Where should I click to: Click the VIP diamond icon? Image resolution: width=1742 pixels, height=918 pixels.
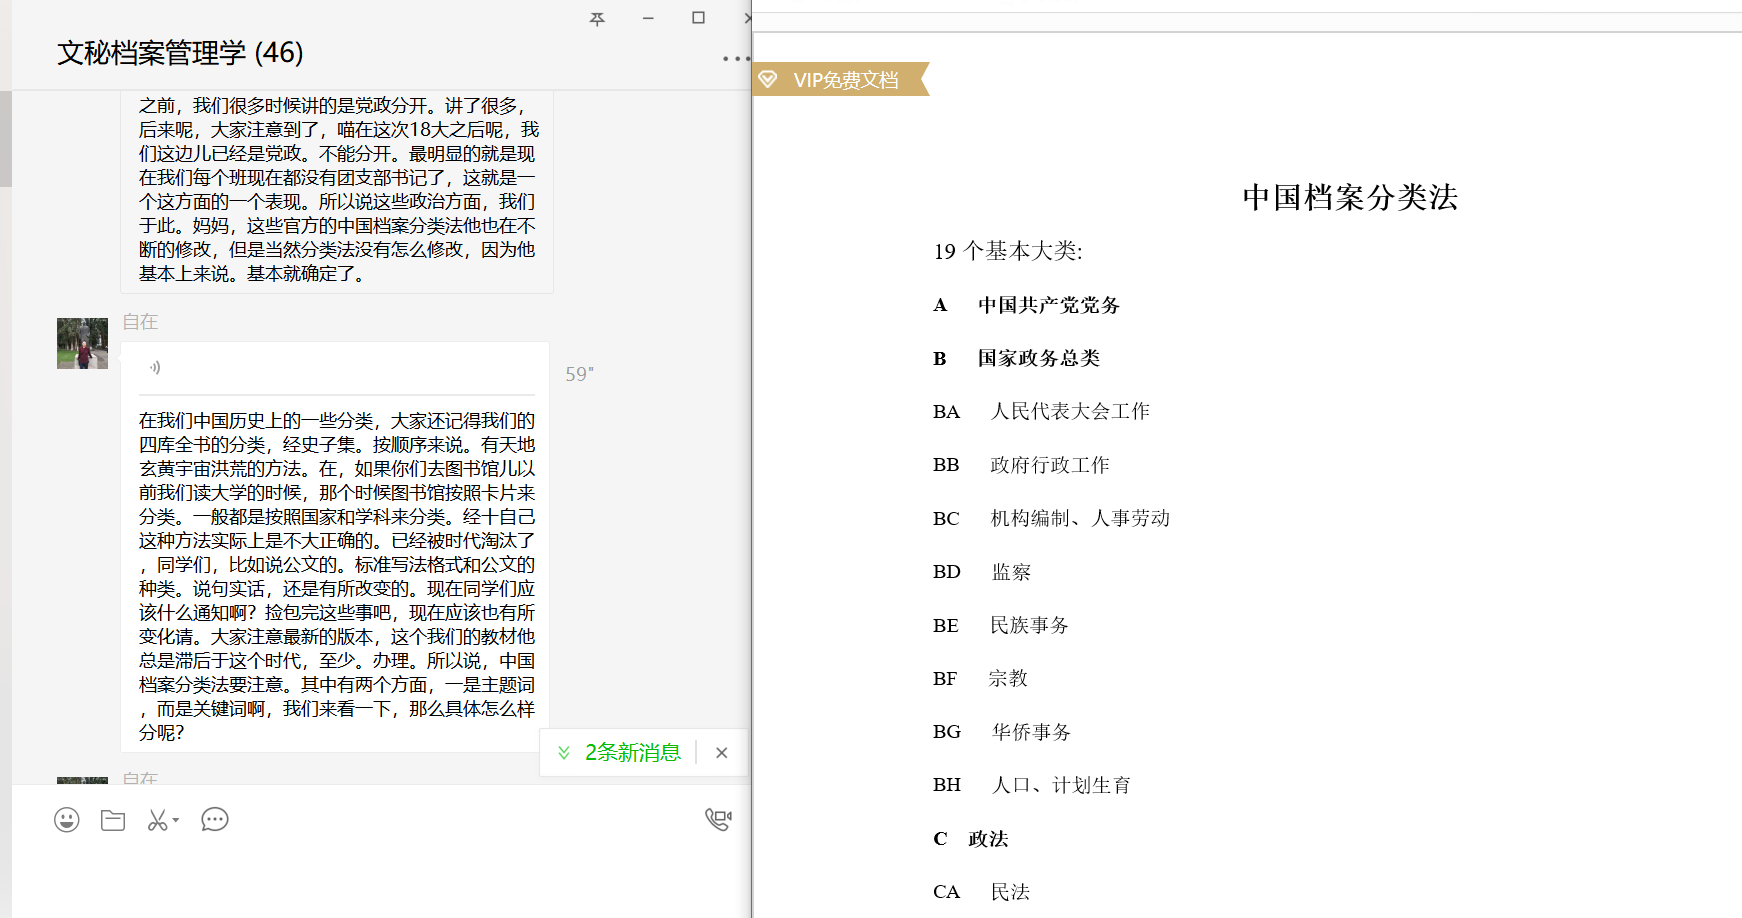(x=768, y=79)
